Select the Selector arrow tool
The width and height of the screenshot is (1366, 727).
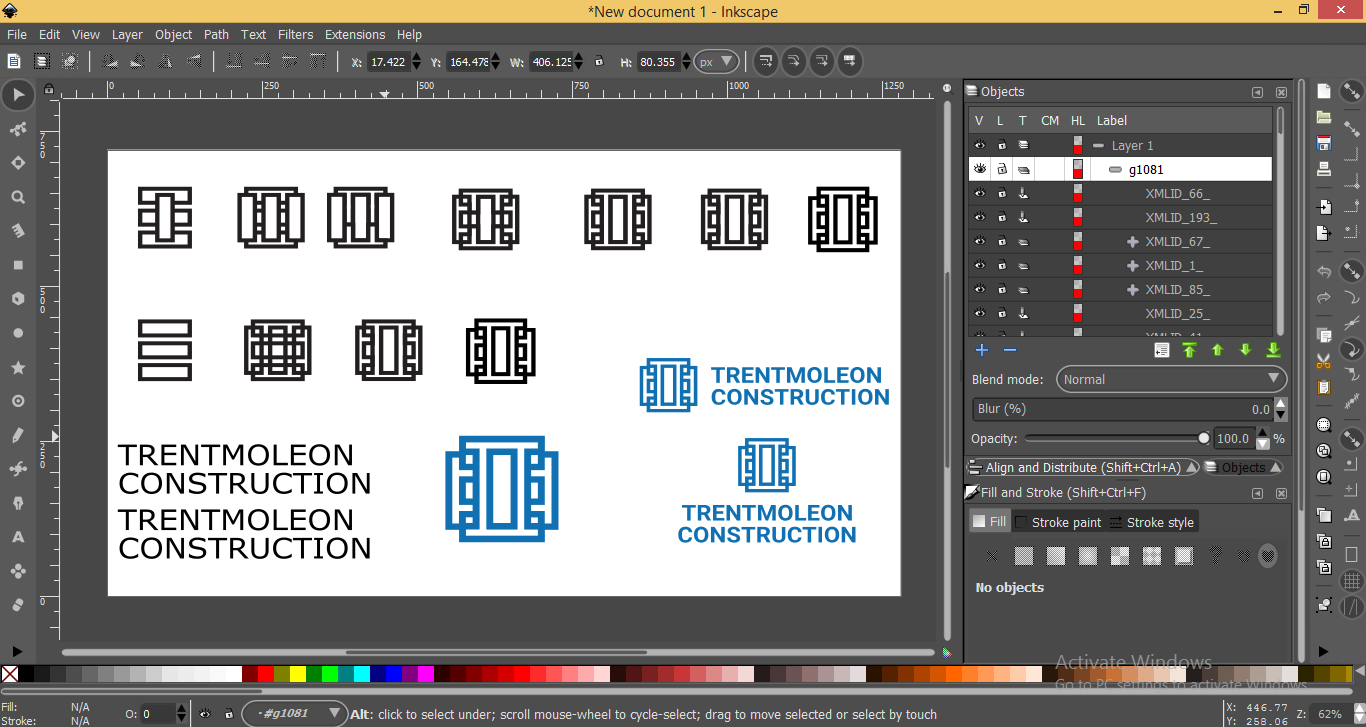[17, 95]
